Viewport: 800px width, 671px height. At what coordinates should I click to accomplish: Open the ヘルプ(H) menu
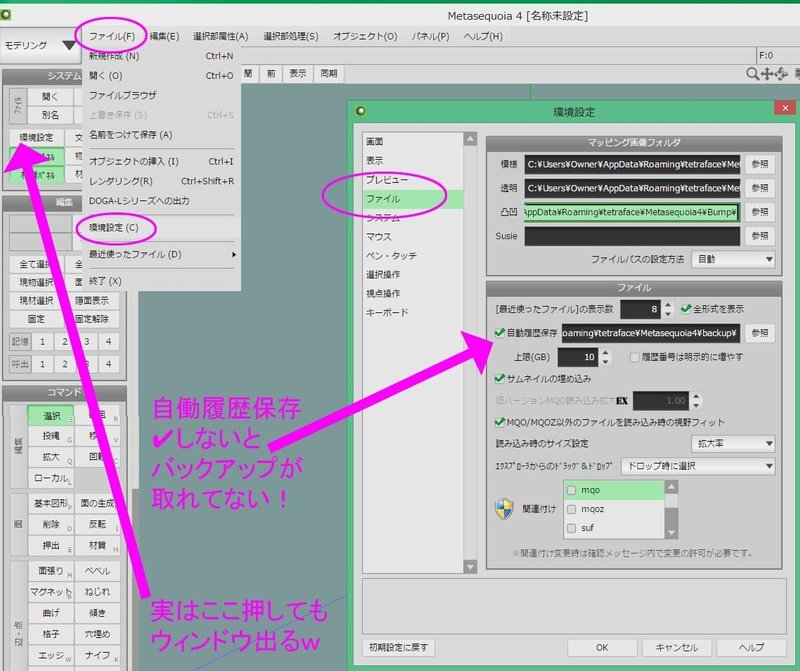pyautogui.click(x=483, y=36)
